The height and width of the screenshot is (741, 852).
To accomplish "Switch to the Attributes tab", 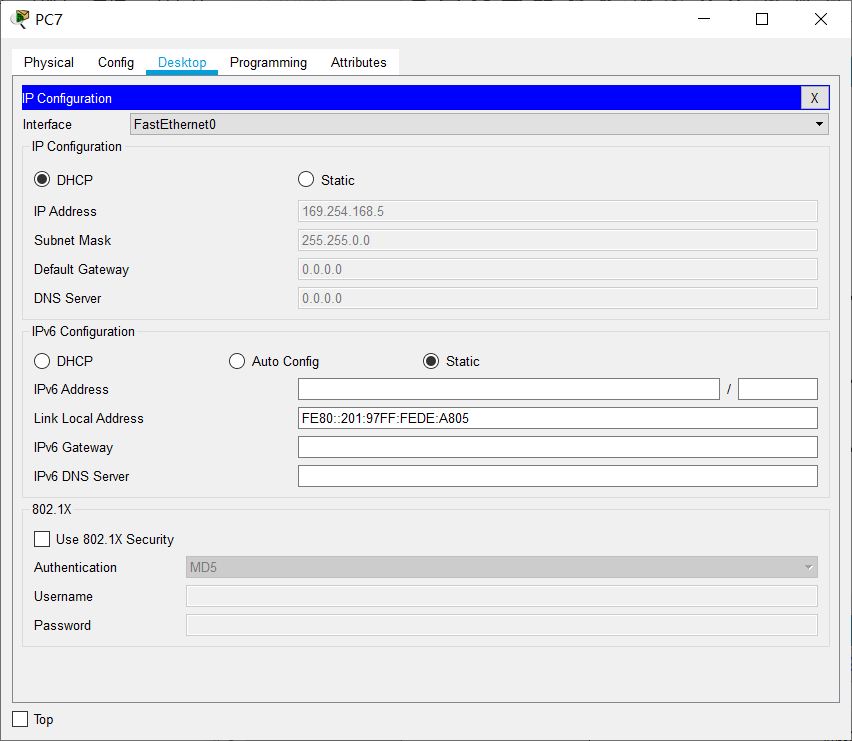I will pyautogui.click(x=359, y=62).
